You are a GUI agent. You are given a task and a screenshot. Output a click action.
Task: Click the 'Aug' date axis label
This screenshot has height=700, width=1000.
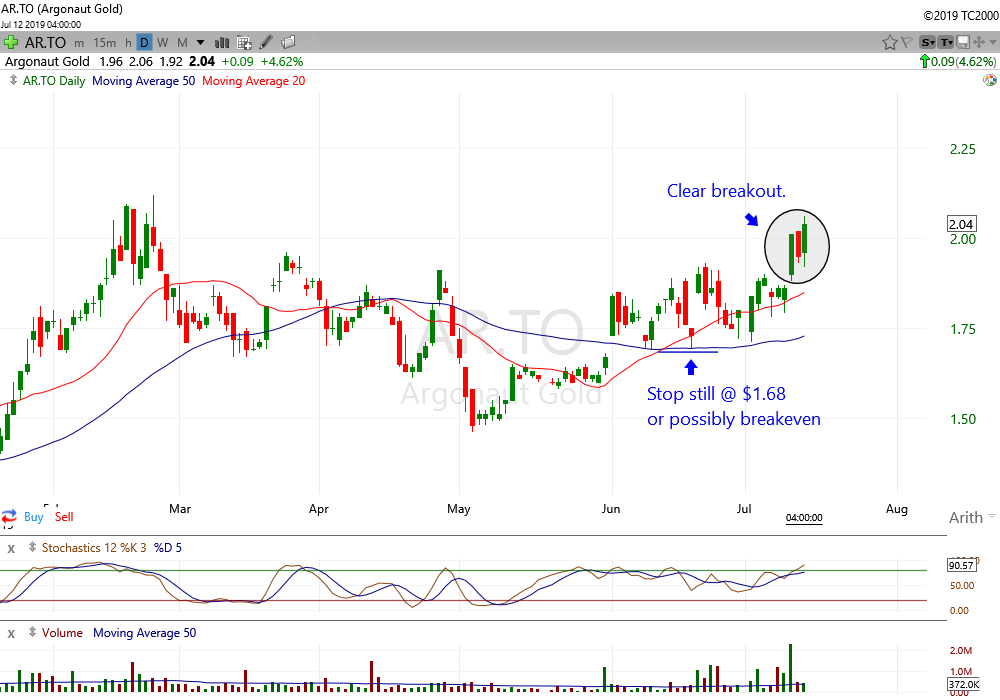click(x=897, y=509)
